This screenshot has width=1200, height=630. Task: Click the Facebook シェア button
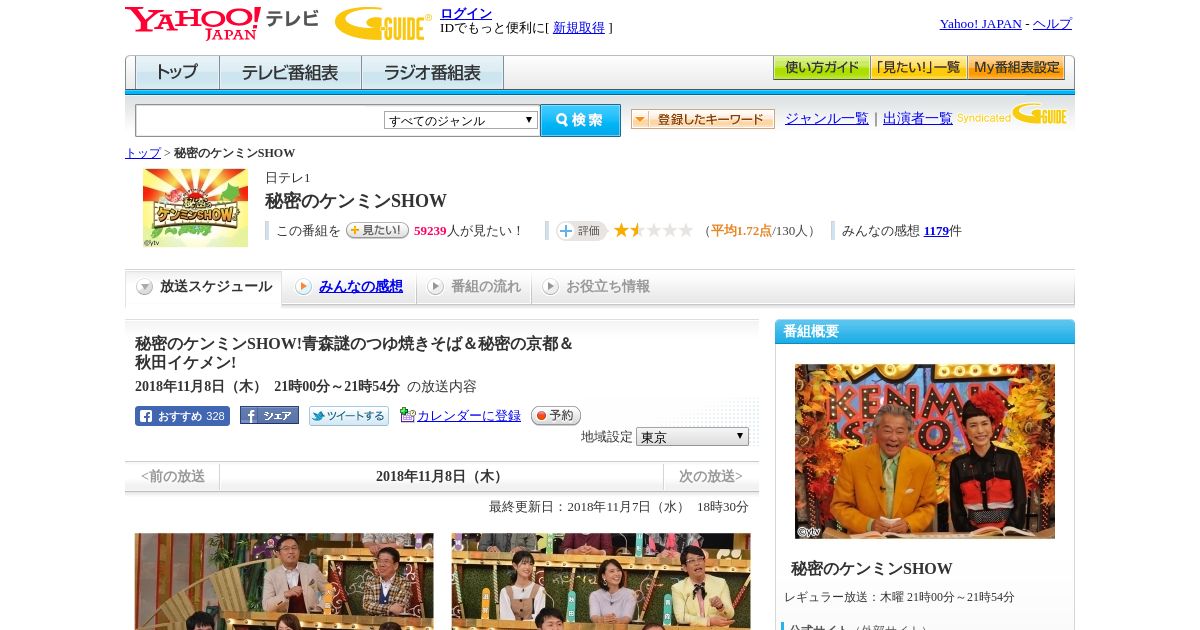pyautogui.click(x=269, y=416)
